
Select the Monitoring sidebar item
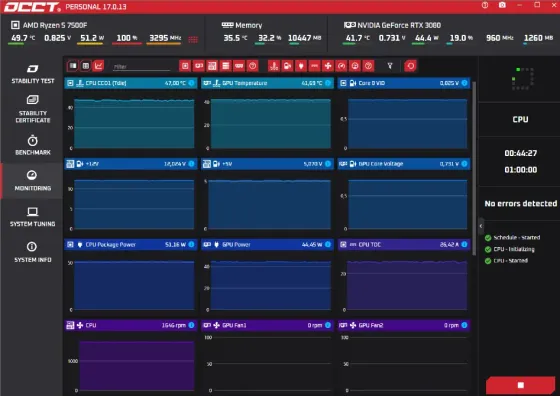[32, 181]
